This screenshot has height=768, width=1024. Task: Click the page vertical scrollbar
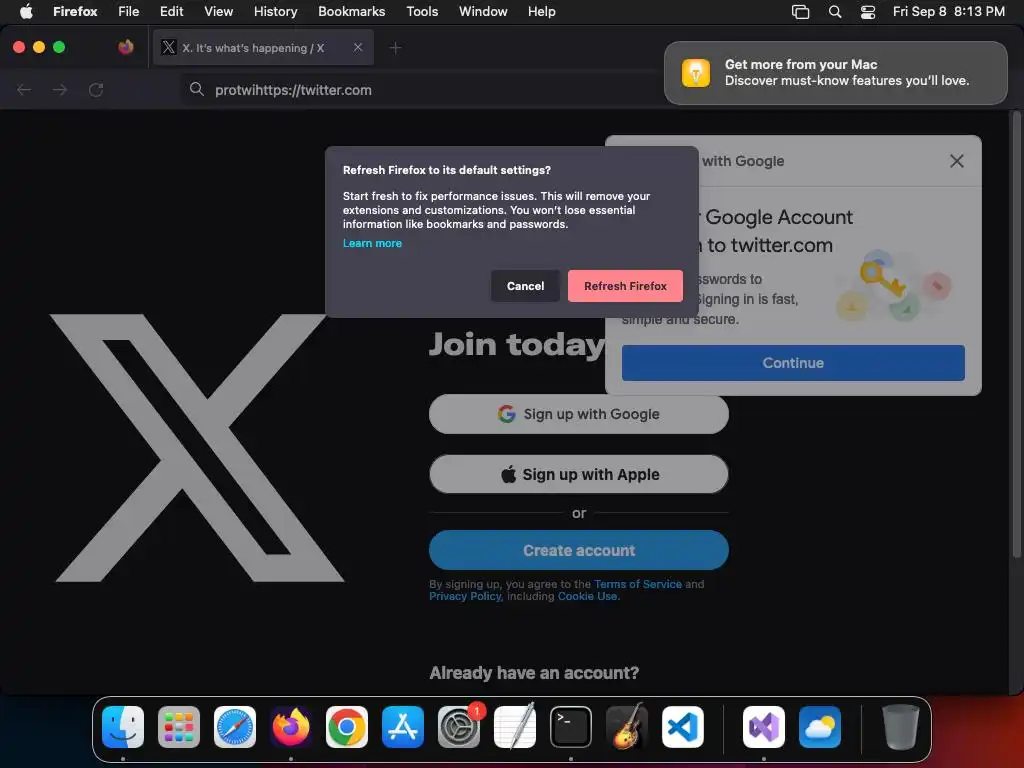tap(1016, 336)
